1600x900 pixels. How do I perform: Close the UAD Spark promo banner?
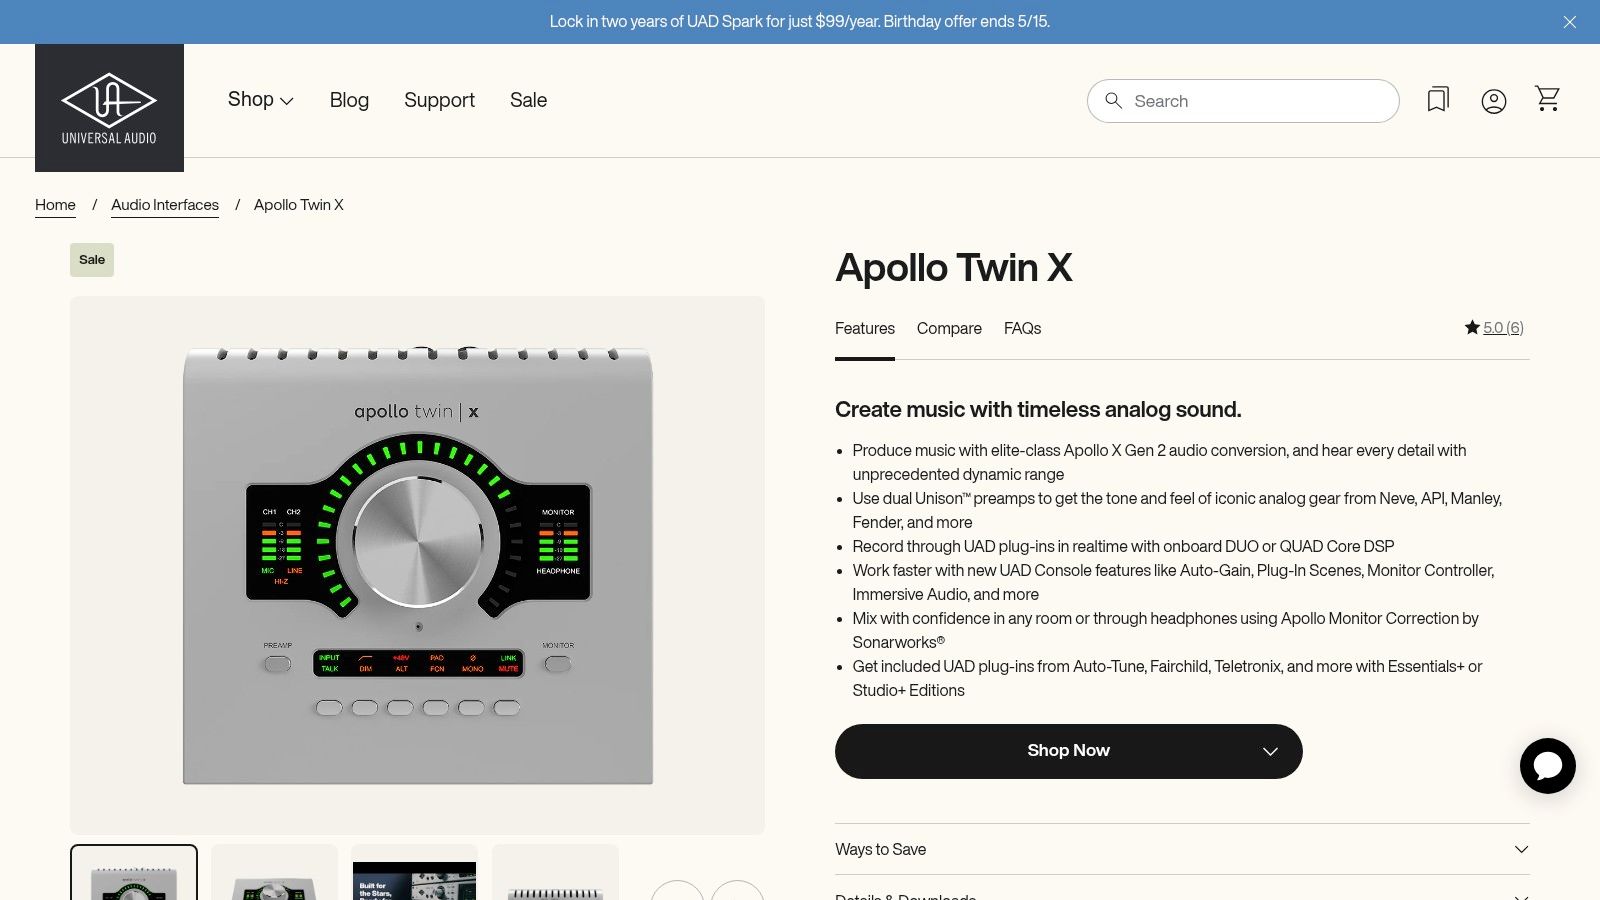(x=1570, y=22)
